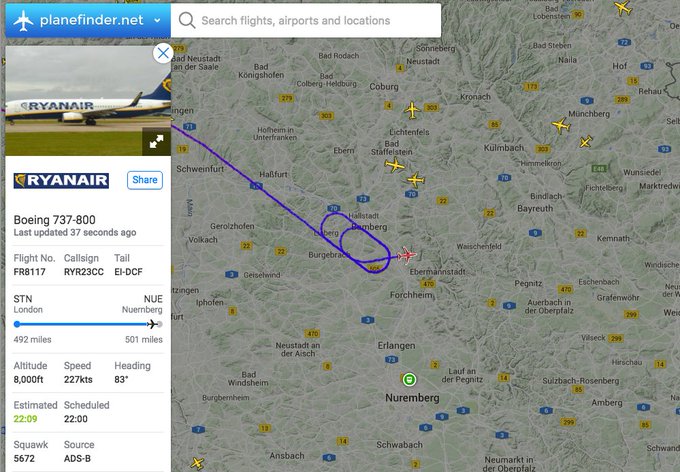Select the yellow plane near Ansbach
The image size is (680, 472).
pyautogui.click(x=197, y=463)
